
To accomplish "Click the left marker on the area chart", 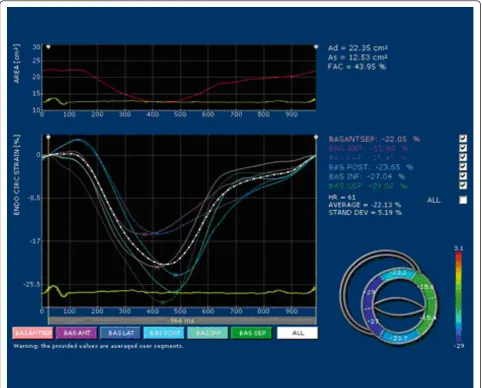I will coord(48,47).
